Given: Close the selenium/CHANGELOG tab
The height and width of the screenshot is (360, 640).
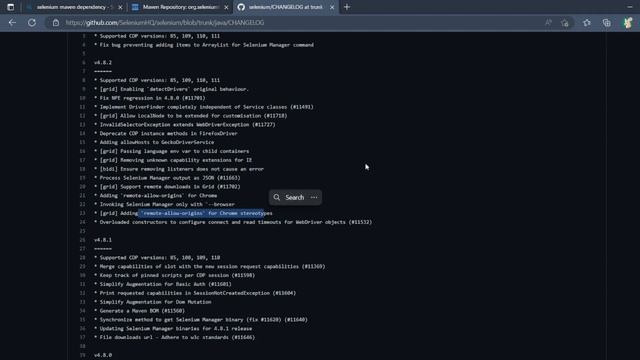Looking at the screenshot, I should click(332, 7).
